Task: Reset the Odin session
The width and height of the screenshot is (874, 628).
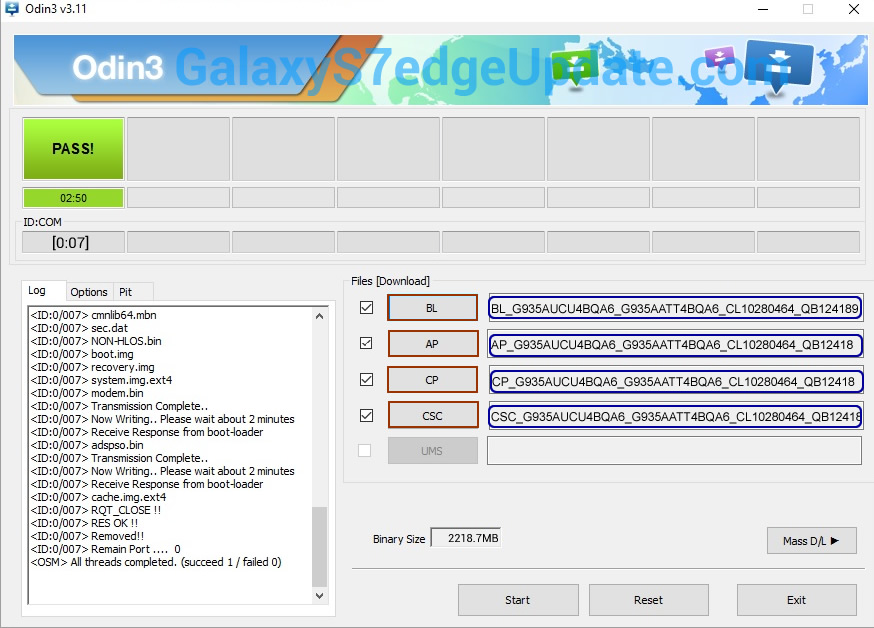Action: (648, 600)
